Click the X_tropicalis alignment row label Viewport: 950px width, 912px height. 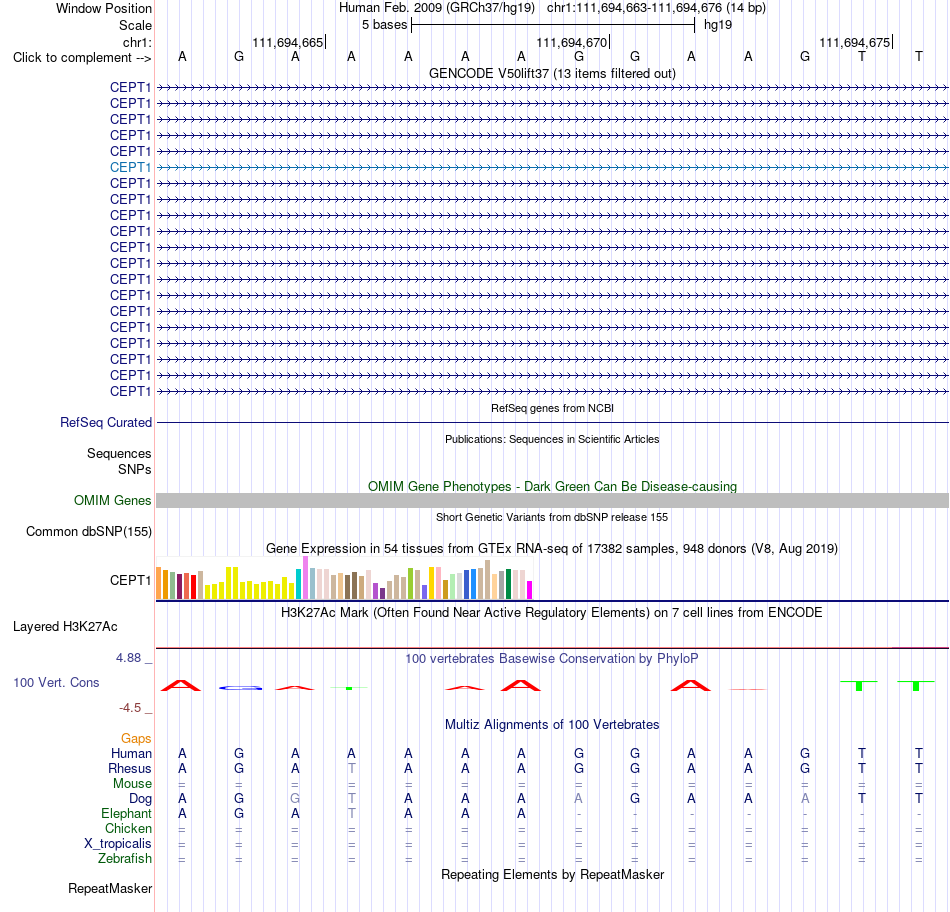118,844
